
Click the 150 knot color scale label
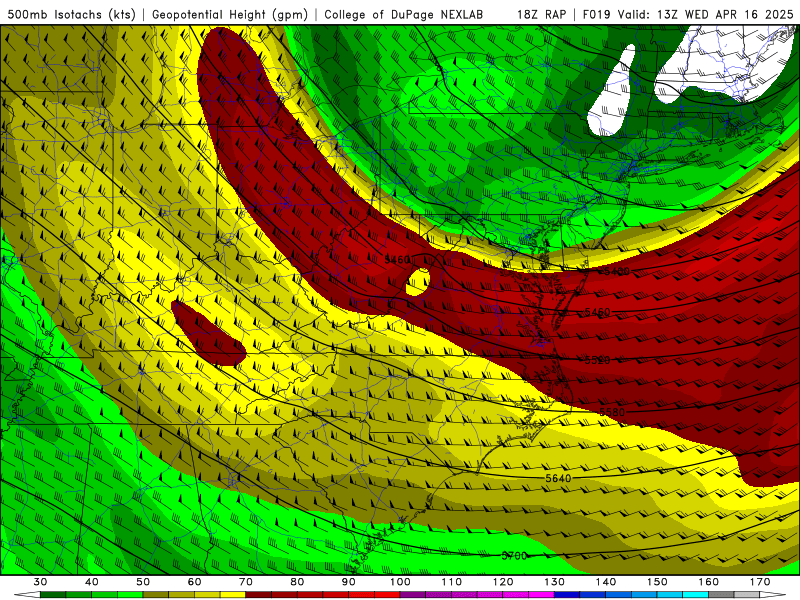pyautogui.click(x=657, y=582)
